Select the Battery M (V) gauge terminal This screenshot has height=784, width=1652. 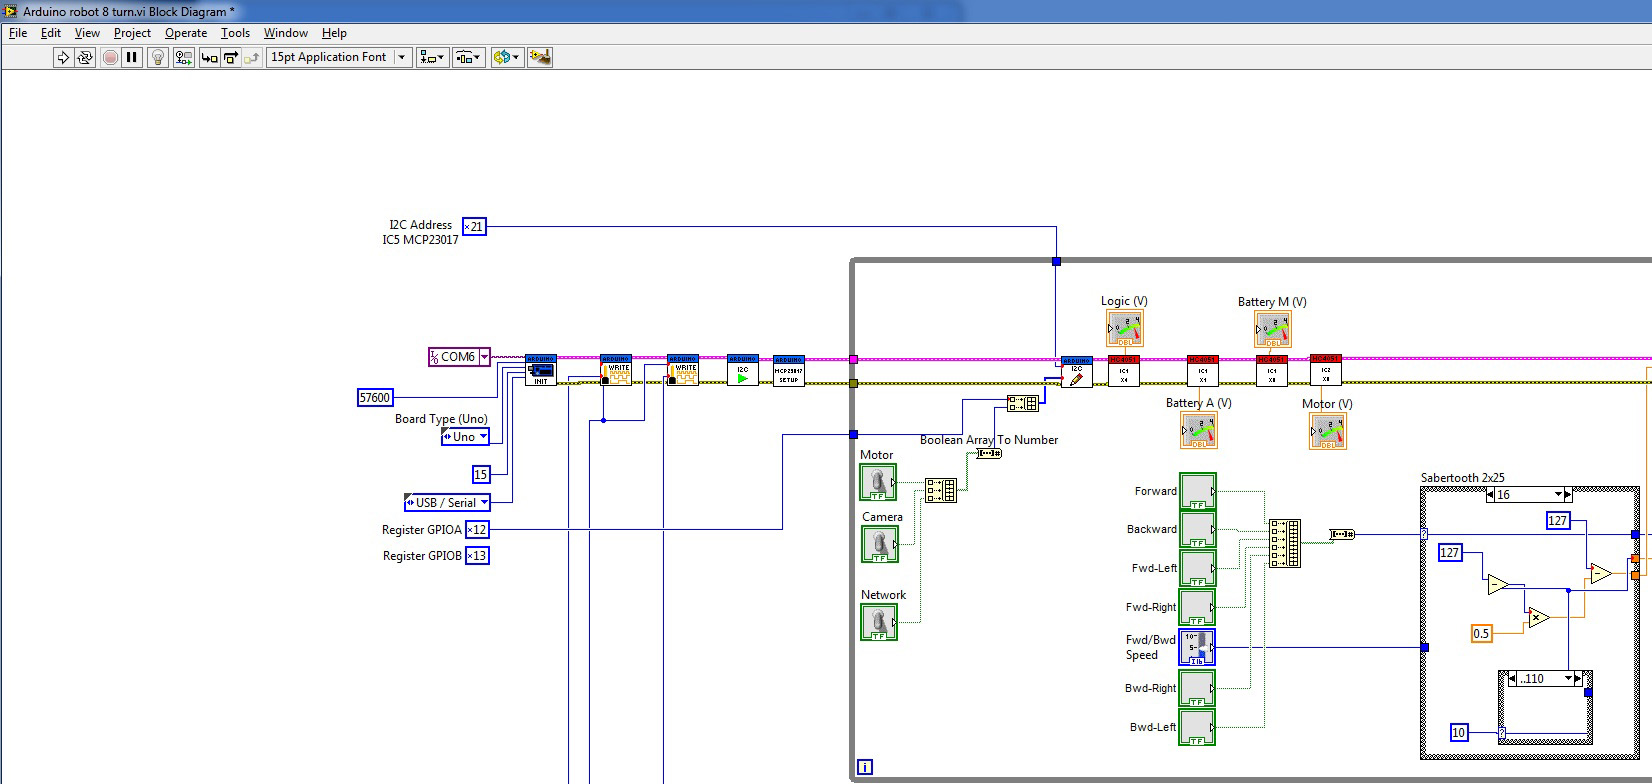pyautogui.click(x=1273, y=329)
